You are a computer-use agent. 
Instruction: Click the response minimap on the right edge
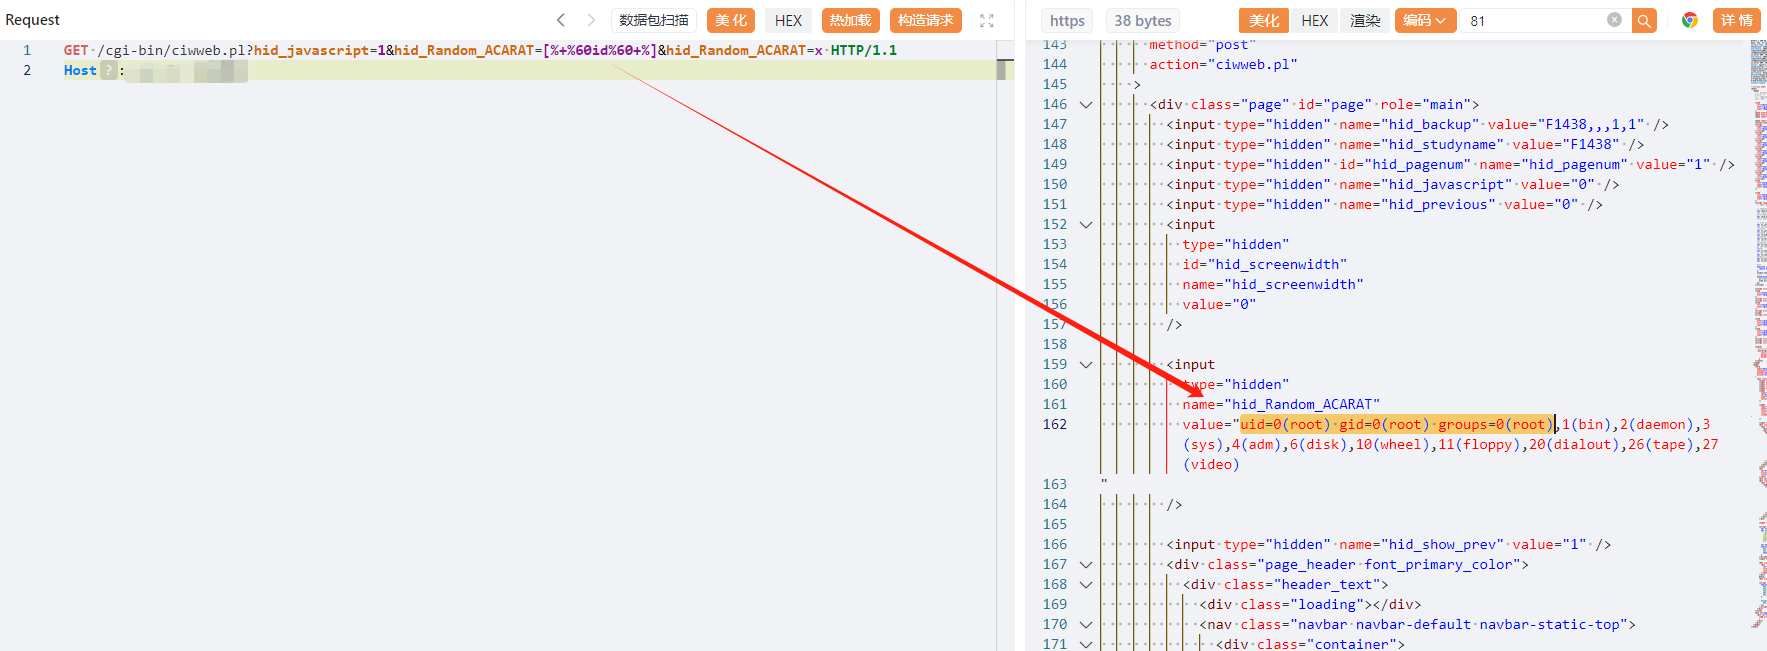pos(1759,345)
